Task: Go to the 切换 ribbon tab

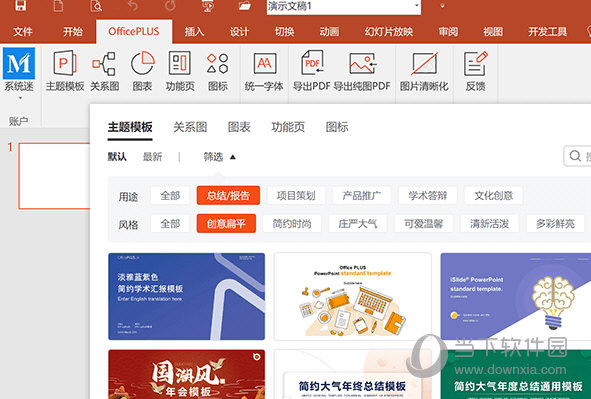Action: click(284, 32)
